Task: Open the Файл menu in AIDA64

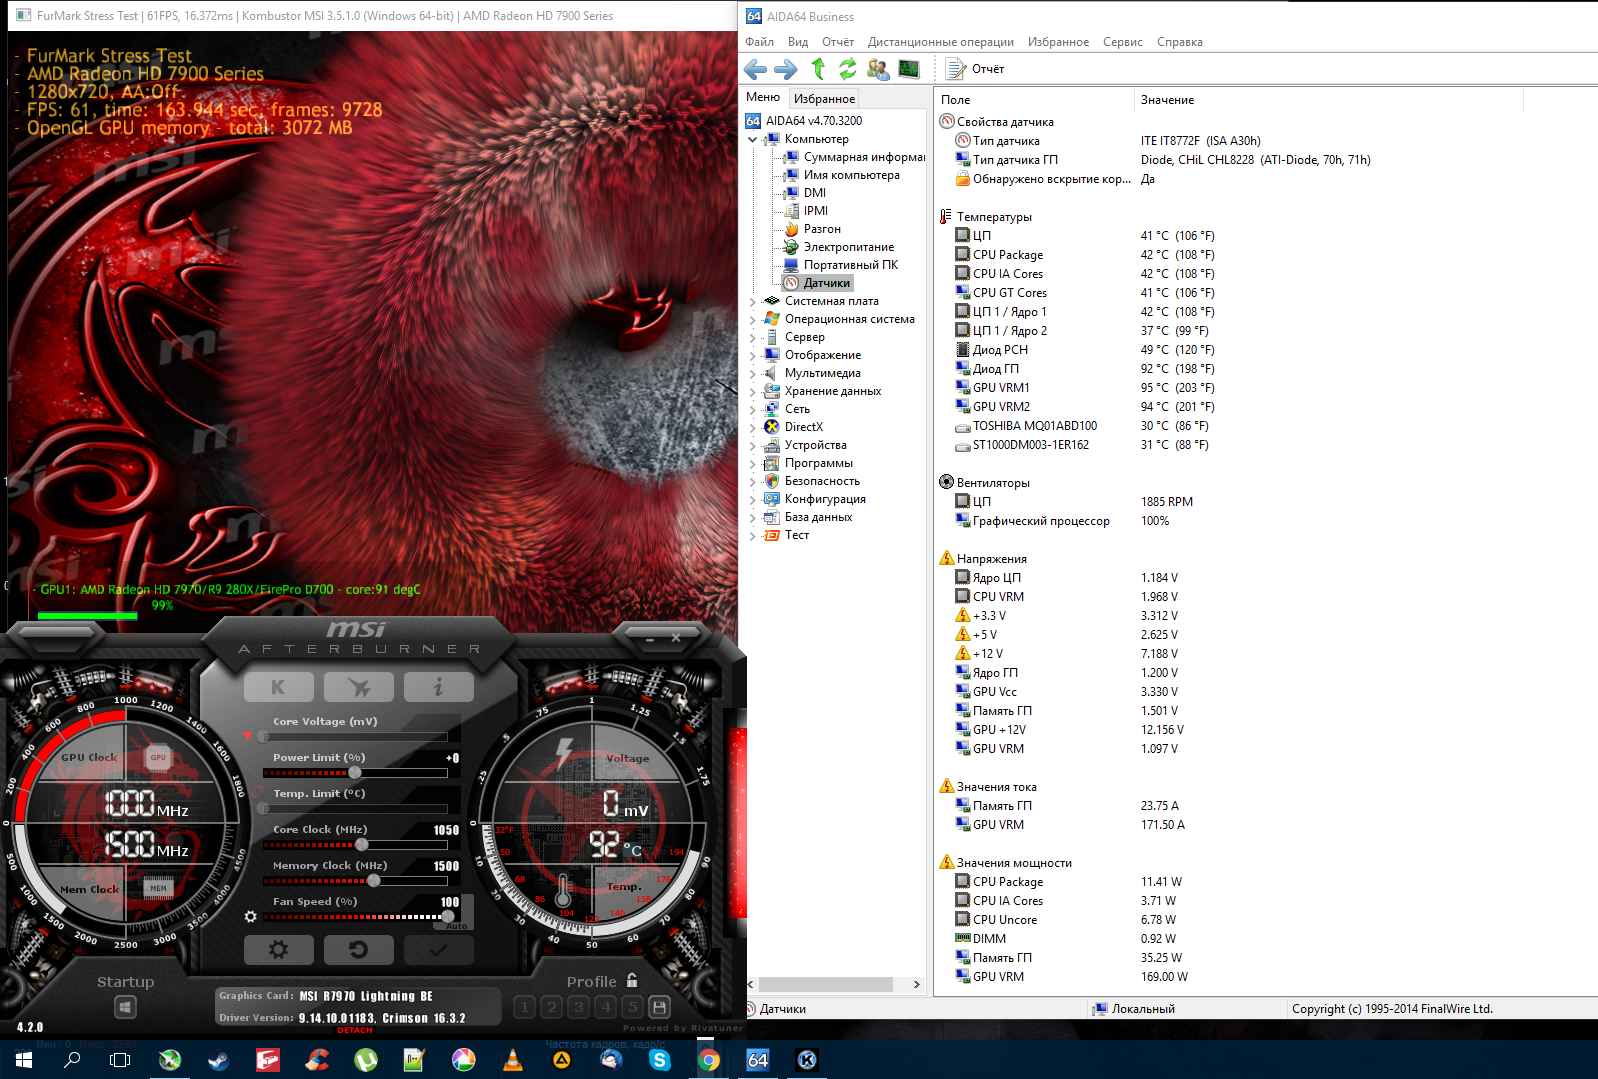Action: point(759,42)
